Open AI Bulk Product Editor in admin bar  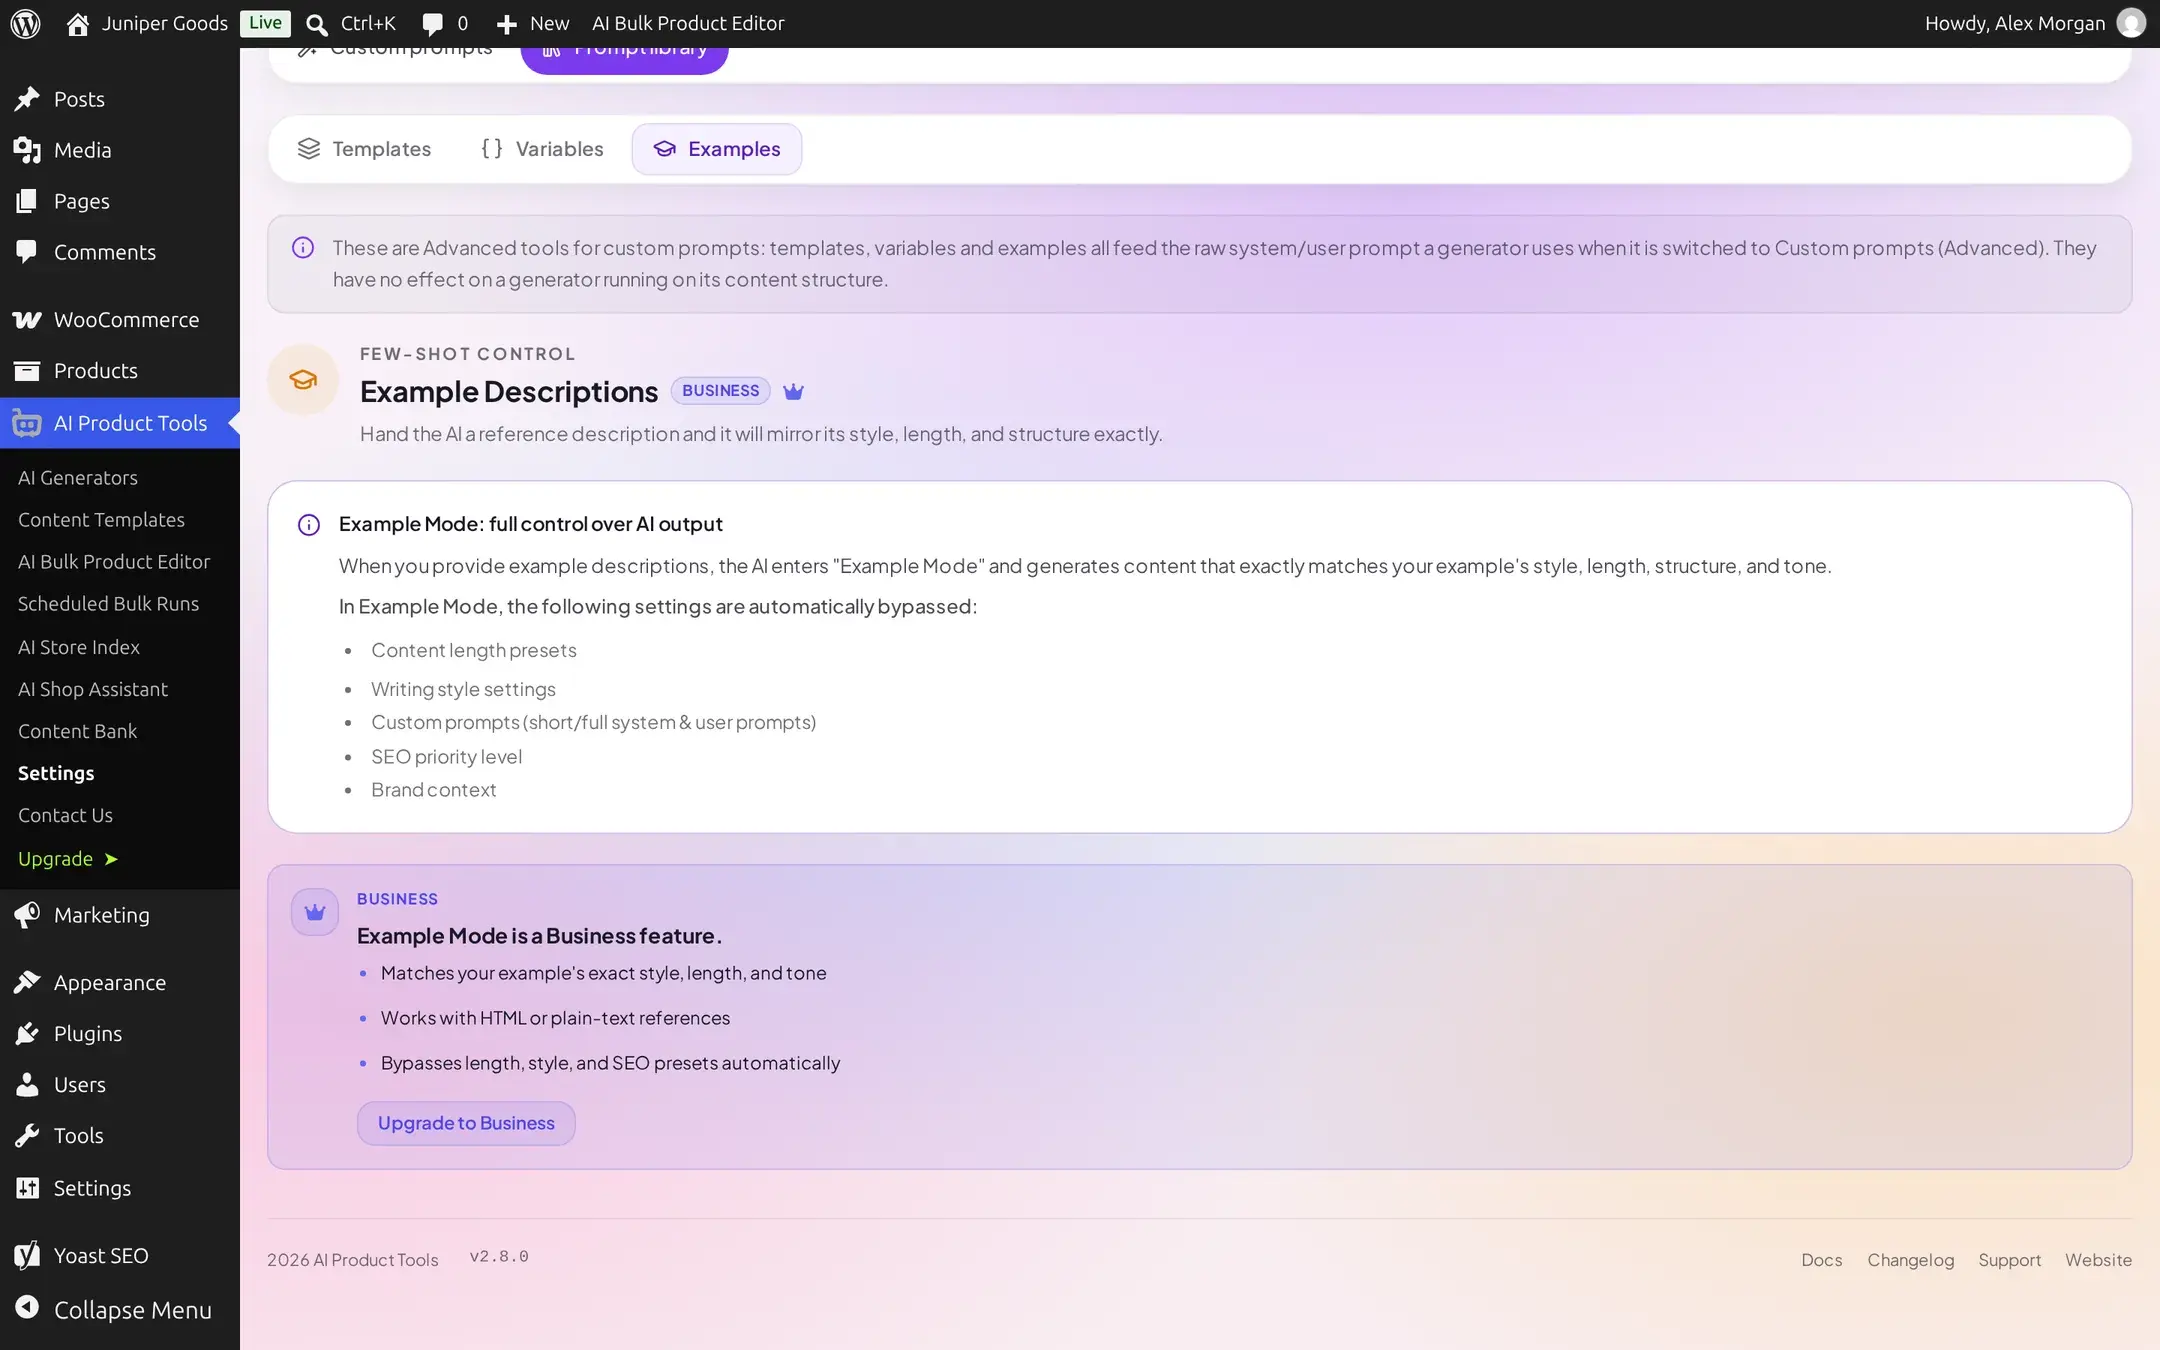(688, 23)
